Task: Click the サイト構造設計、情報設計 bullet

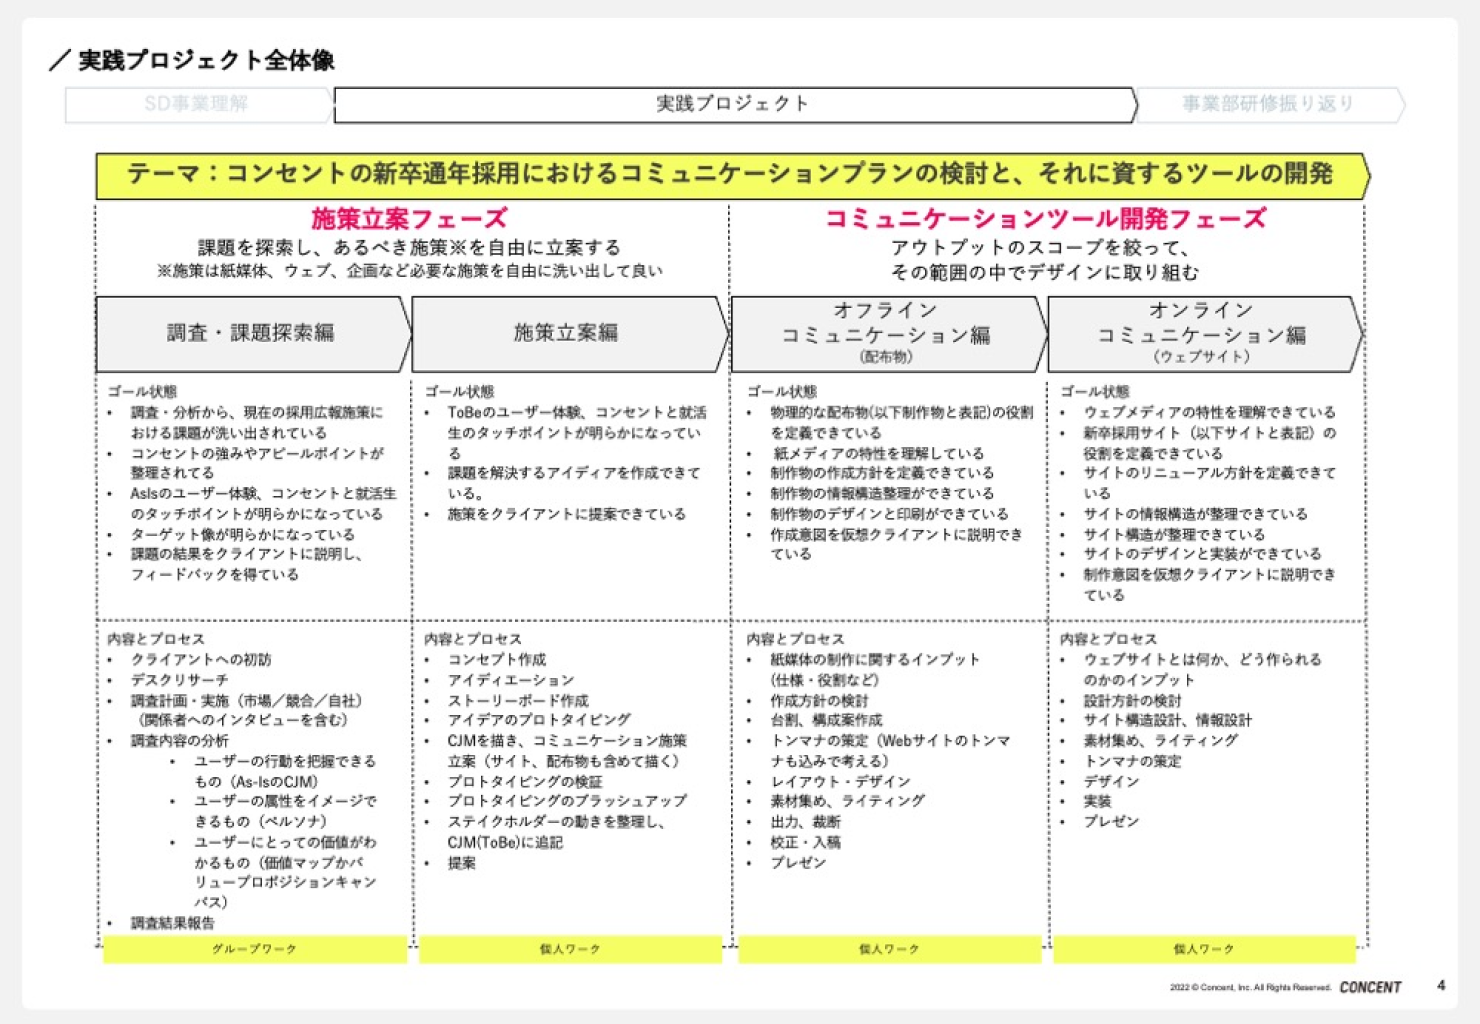Action: [1167, 720]
